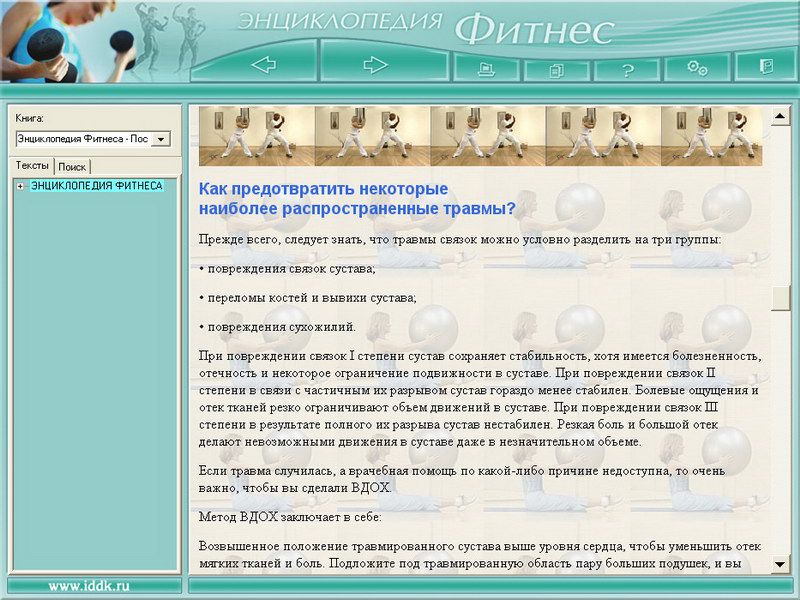
Task: Expand the ЭНЦИКЛОПЕДИЯ ФИТНЕСА tree node
Action: pos(20,186)
